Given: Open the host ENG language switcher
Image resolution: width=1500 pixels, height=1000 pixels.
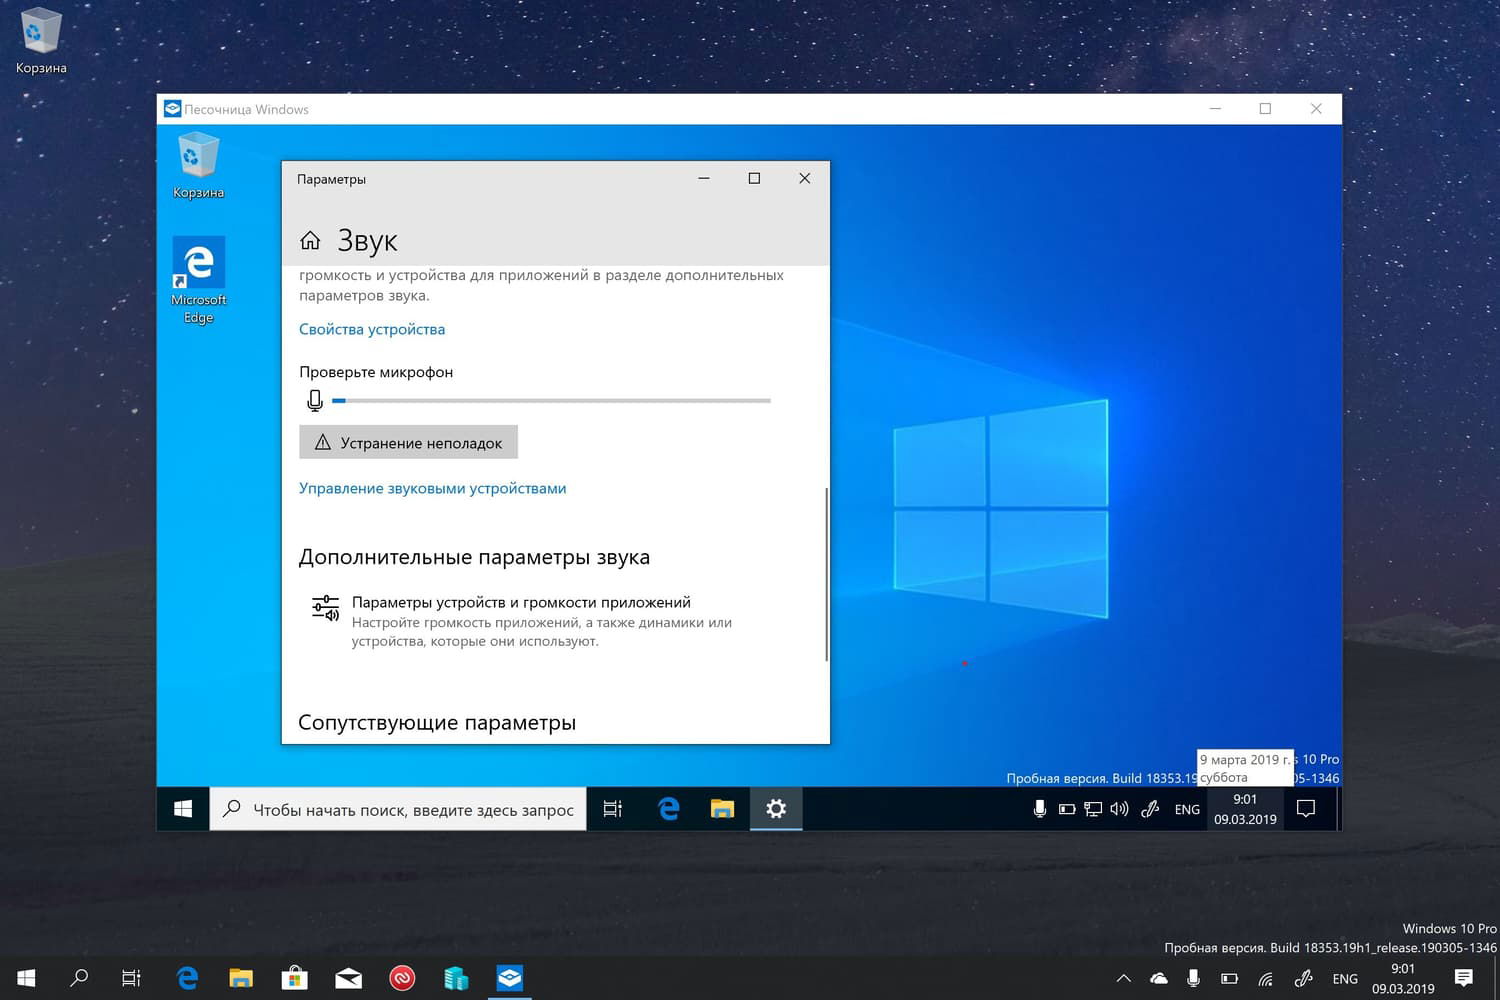Looking at the screenshot, I should pyautogui.click(x=1345, y=978).
